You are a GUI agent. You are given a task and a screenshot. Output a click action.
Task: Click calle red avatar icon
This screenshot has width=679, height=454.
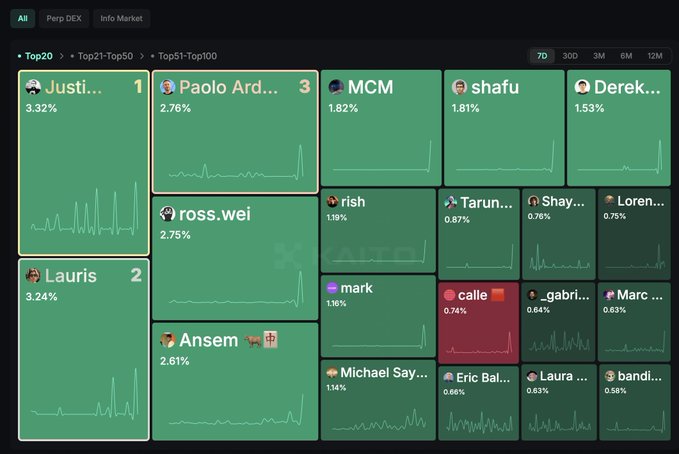(449, 295)
